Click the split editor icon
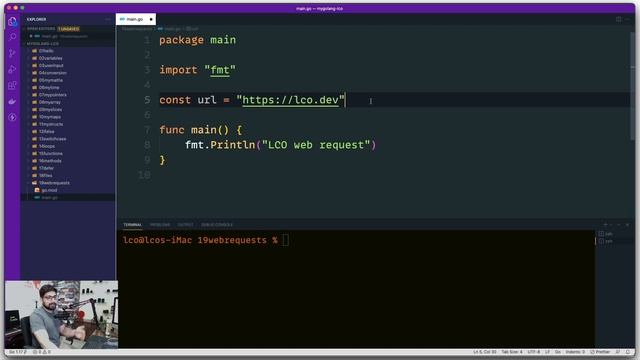The image size is (640, 360). coord(618,19)
